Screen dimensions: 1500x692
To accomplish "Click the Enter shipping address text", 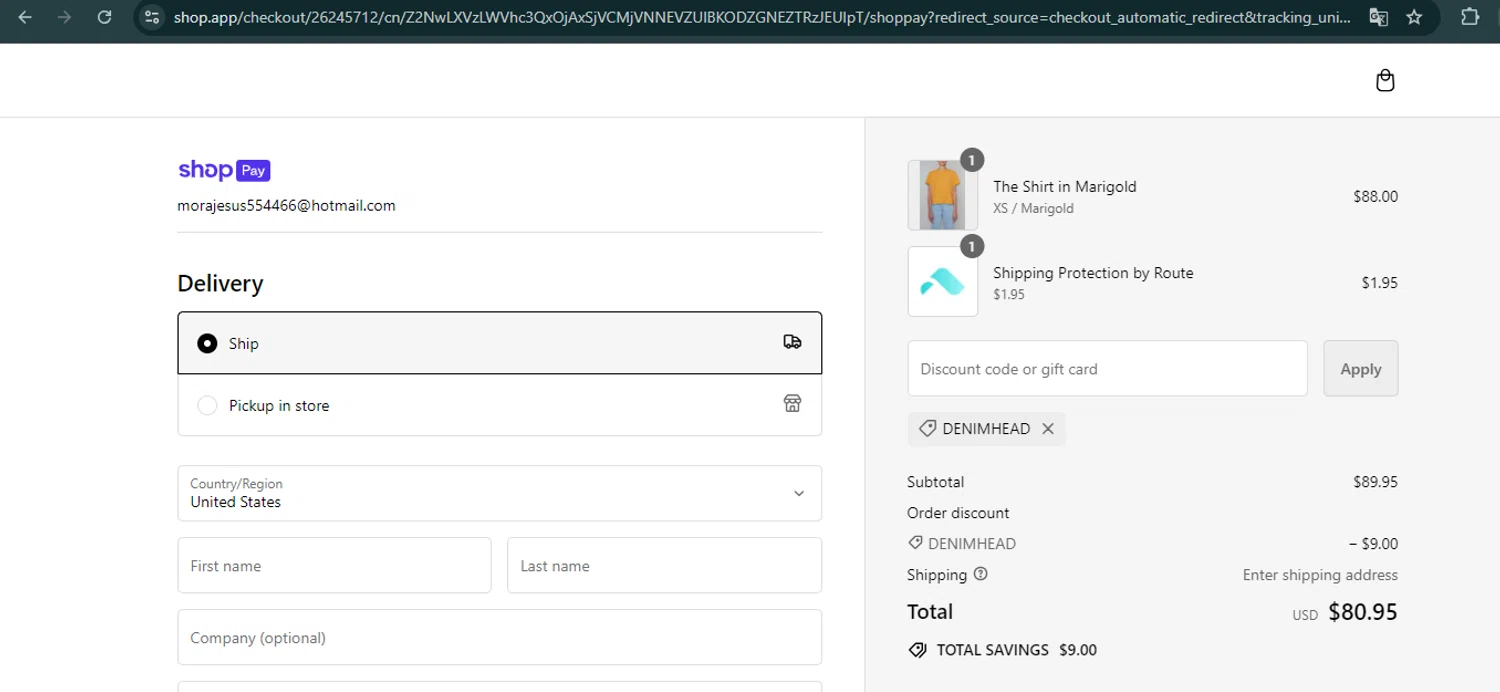I will 1320,575.
